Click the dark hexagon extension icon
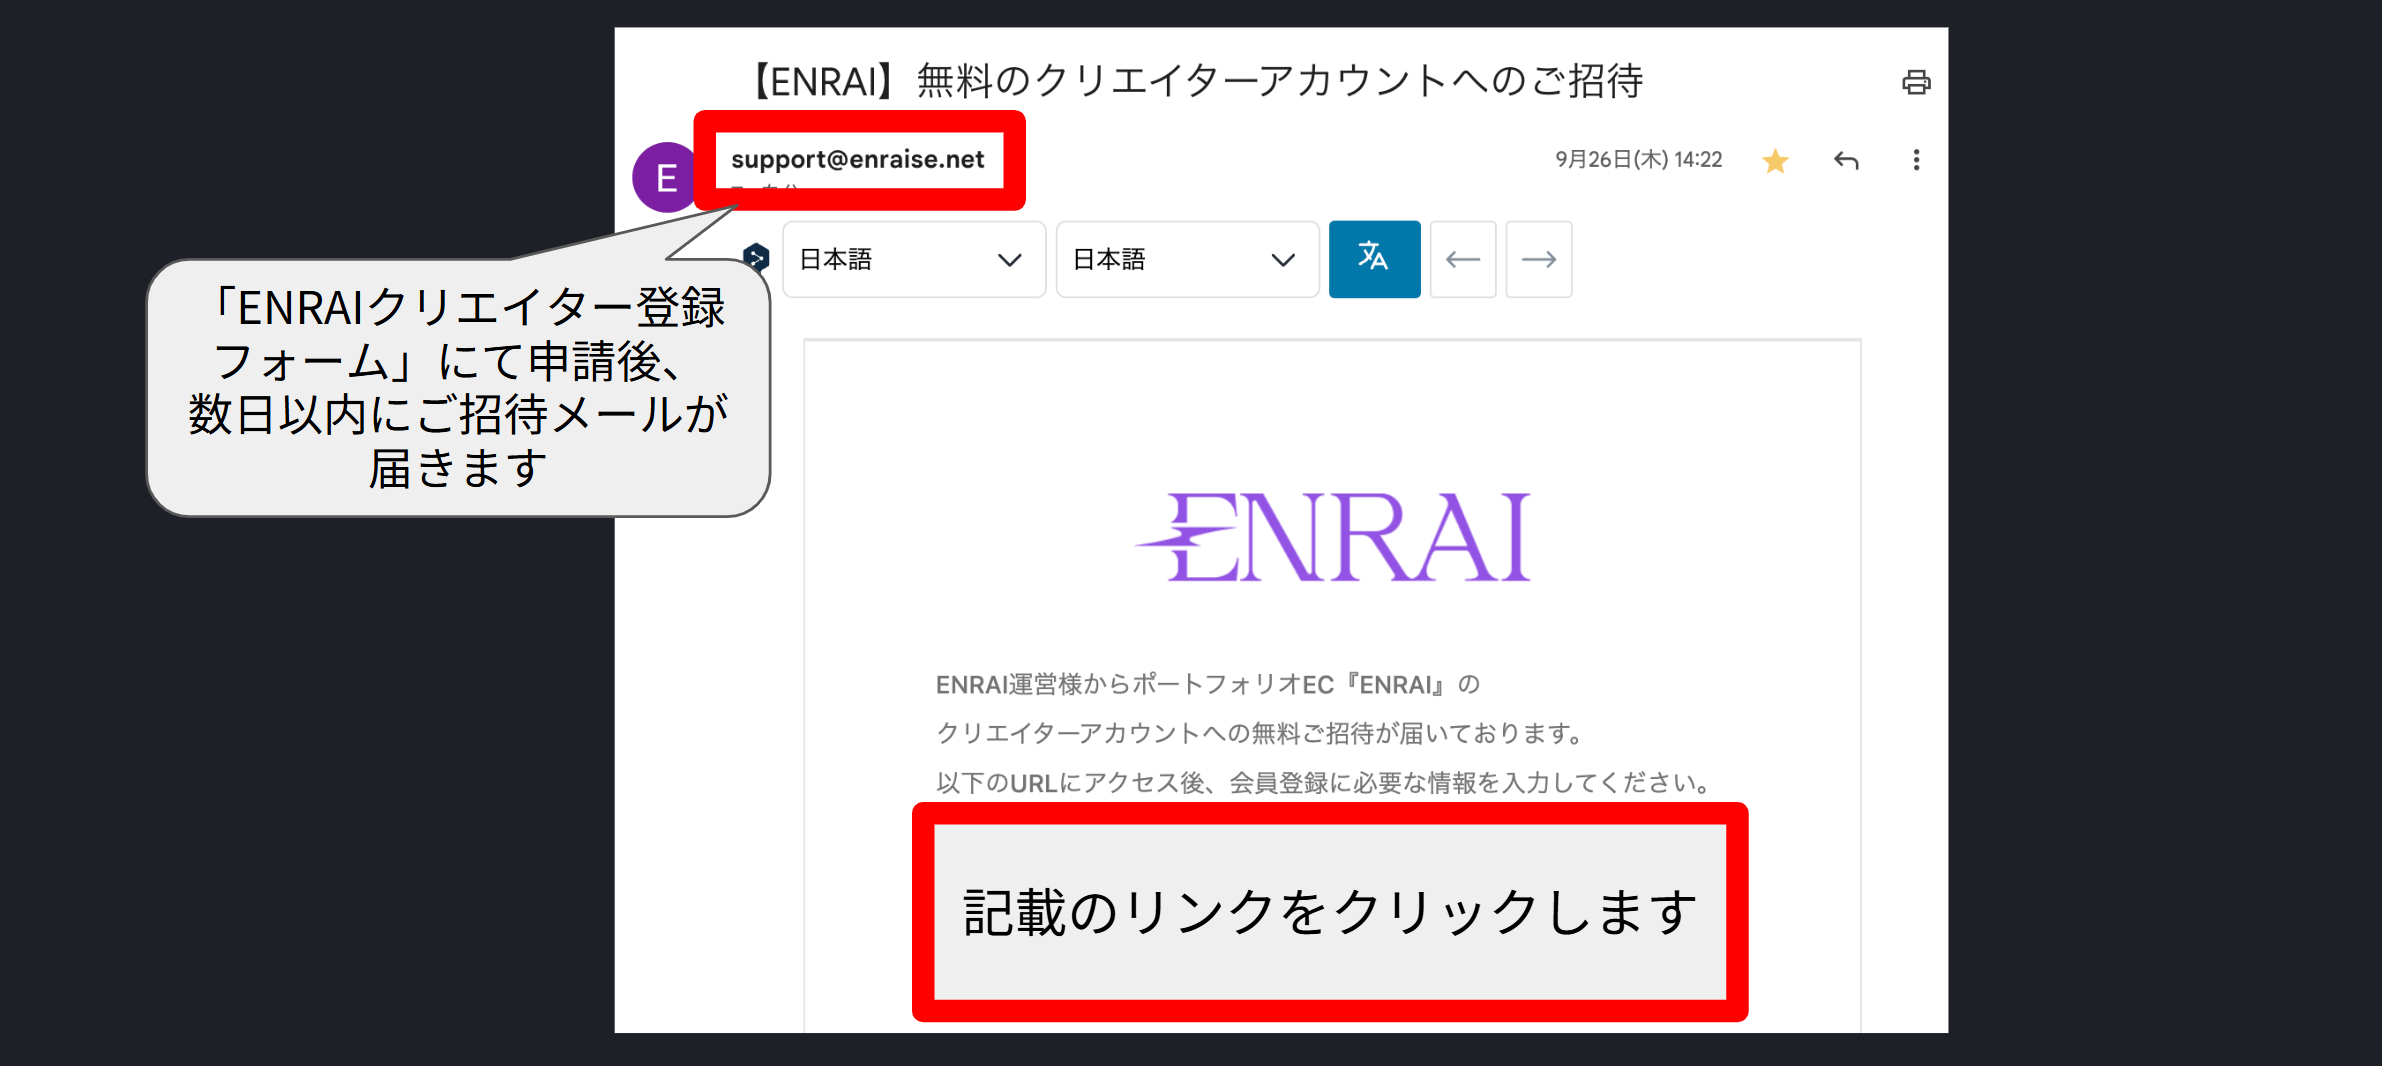The image size is (2382, 1066). (757, 258)
